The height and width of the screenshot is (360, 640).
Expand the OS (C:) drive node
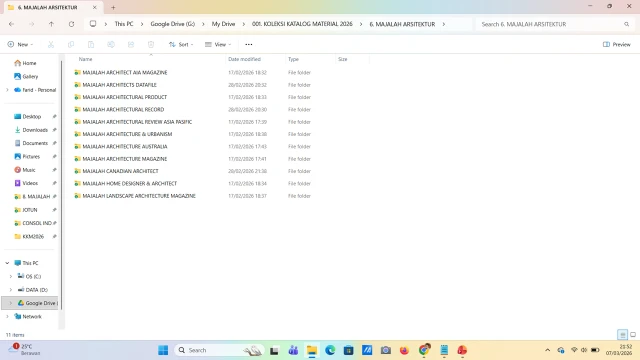(11, 276)
